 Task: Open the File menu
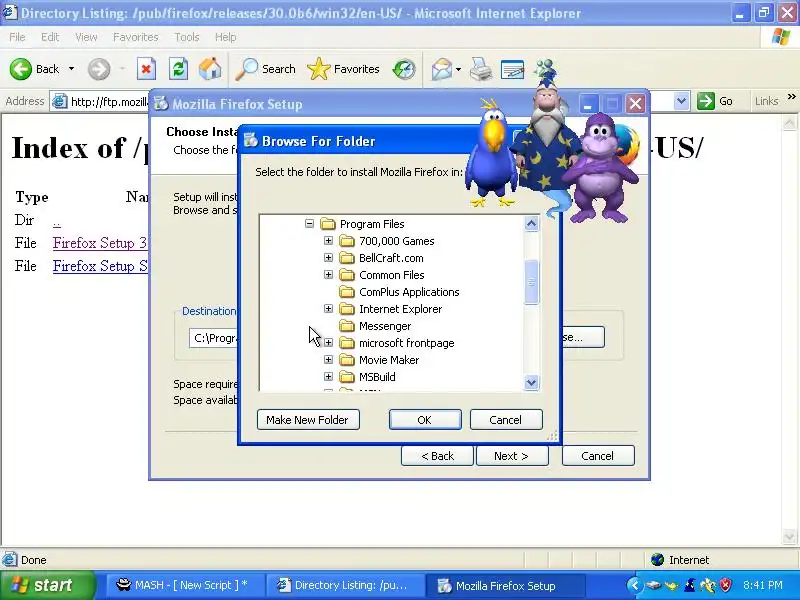click(x=17, y=37)
